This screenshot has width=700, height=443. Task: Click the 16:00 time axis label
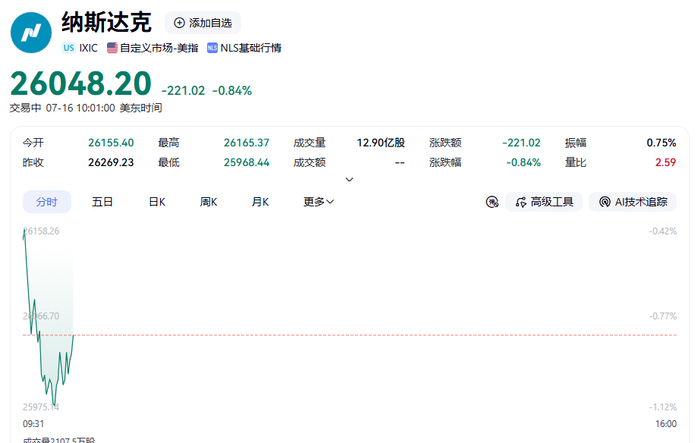pyautogui.click(x=666, y=424)
